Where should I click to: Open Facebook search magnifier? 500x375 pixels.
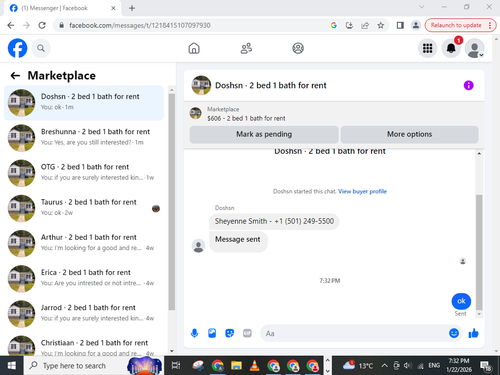click(x=41, y=48)
